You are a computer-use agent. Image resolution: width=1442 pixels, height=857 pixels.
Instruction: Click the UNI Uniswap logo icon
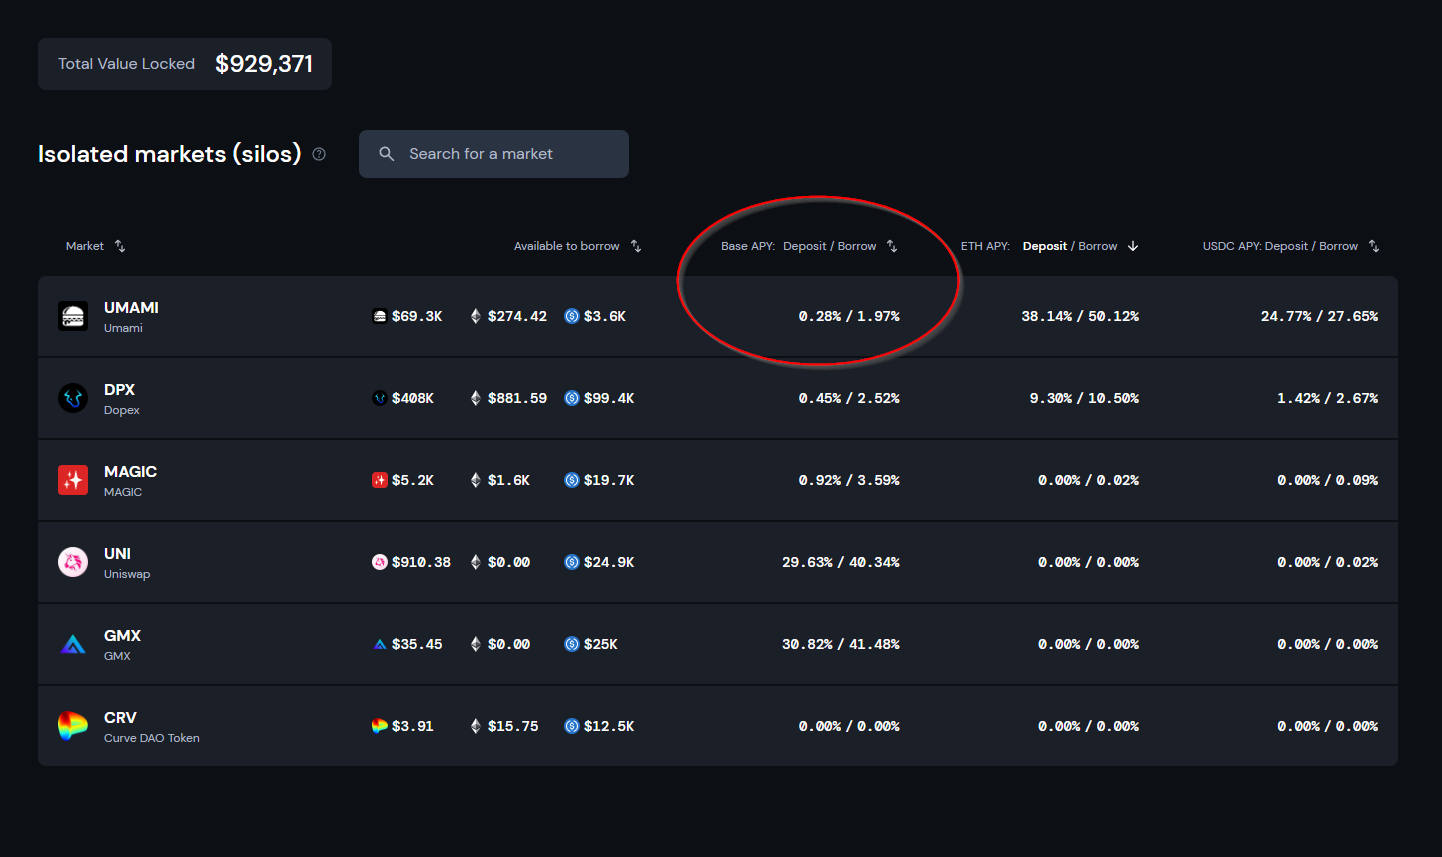pos(73,562)
